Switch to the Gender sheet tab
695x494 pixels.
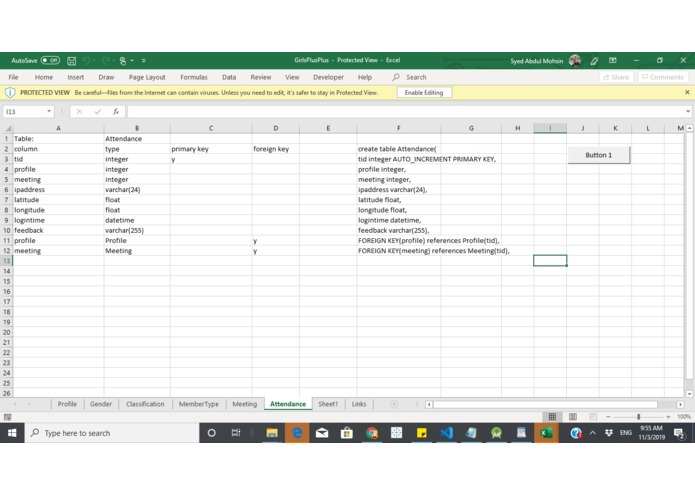click(101, 404)
